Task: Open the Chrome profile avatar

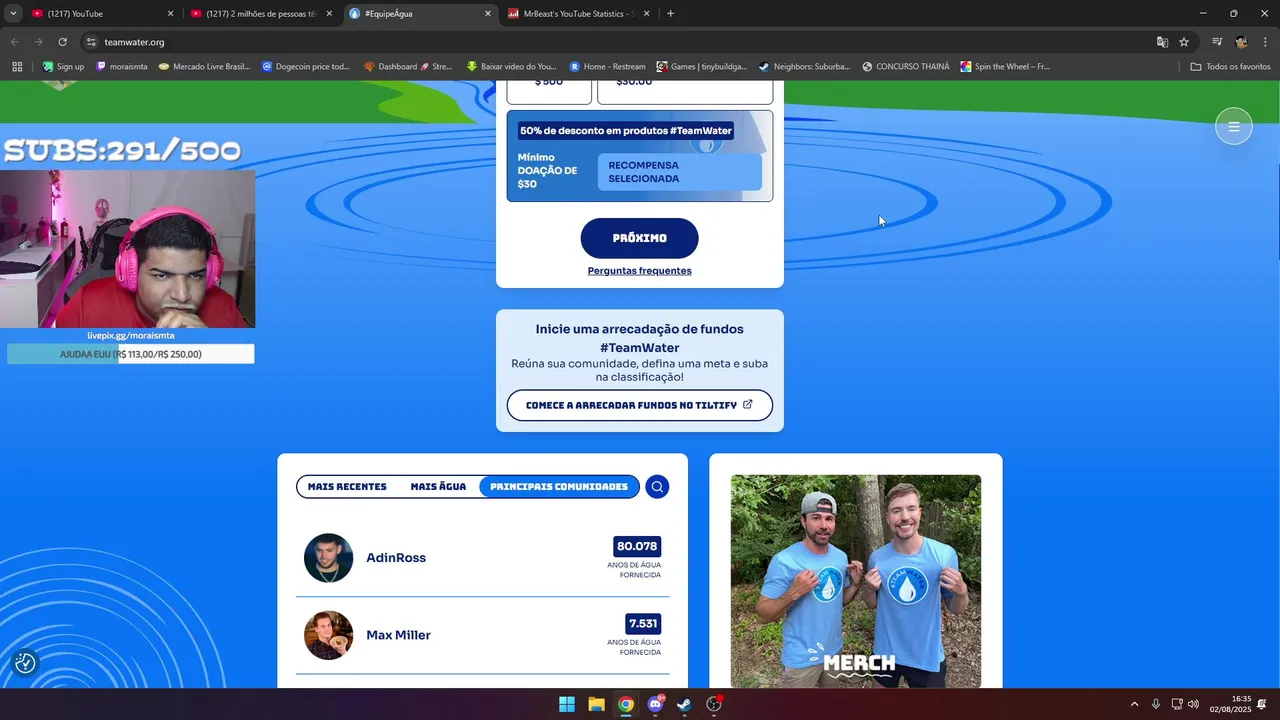Action: [1241, 42]
